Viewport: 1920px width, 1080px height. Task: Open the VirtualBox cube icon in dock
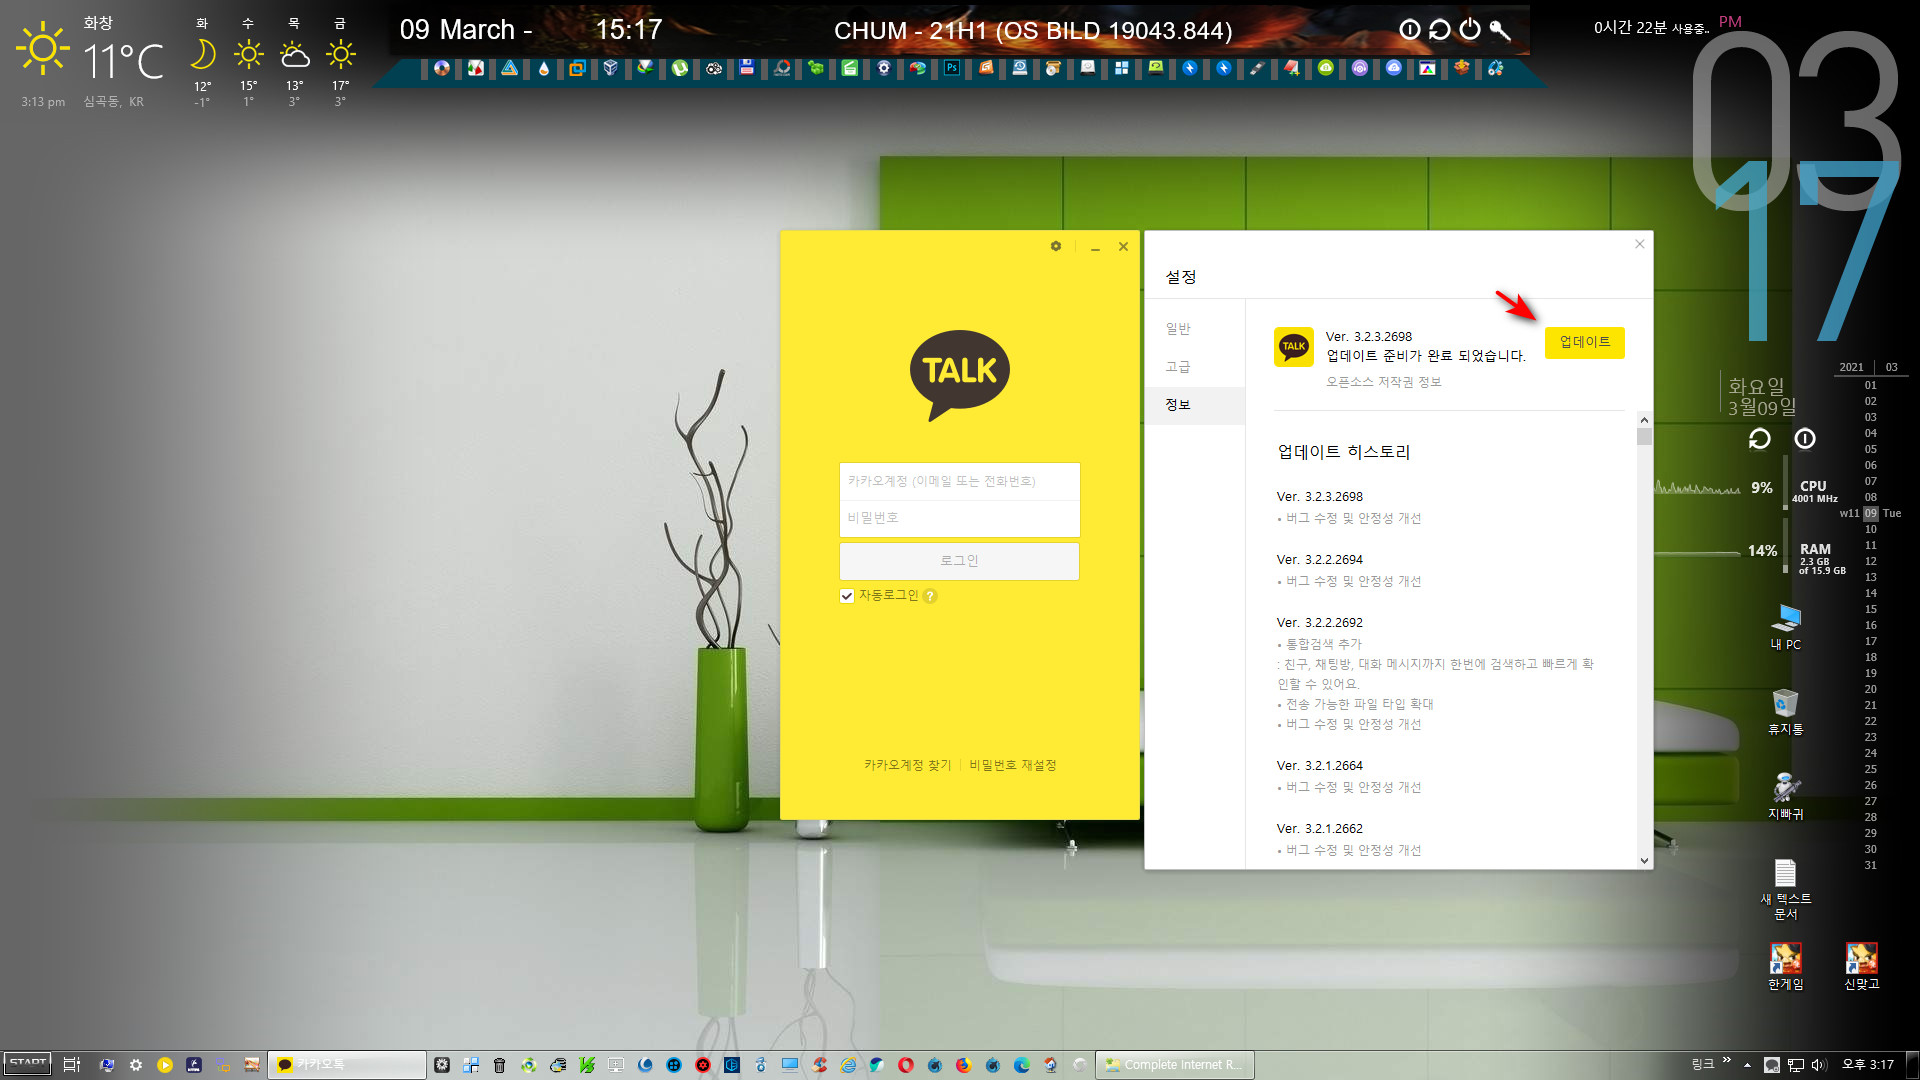click(611, 68)
